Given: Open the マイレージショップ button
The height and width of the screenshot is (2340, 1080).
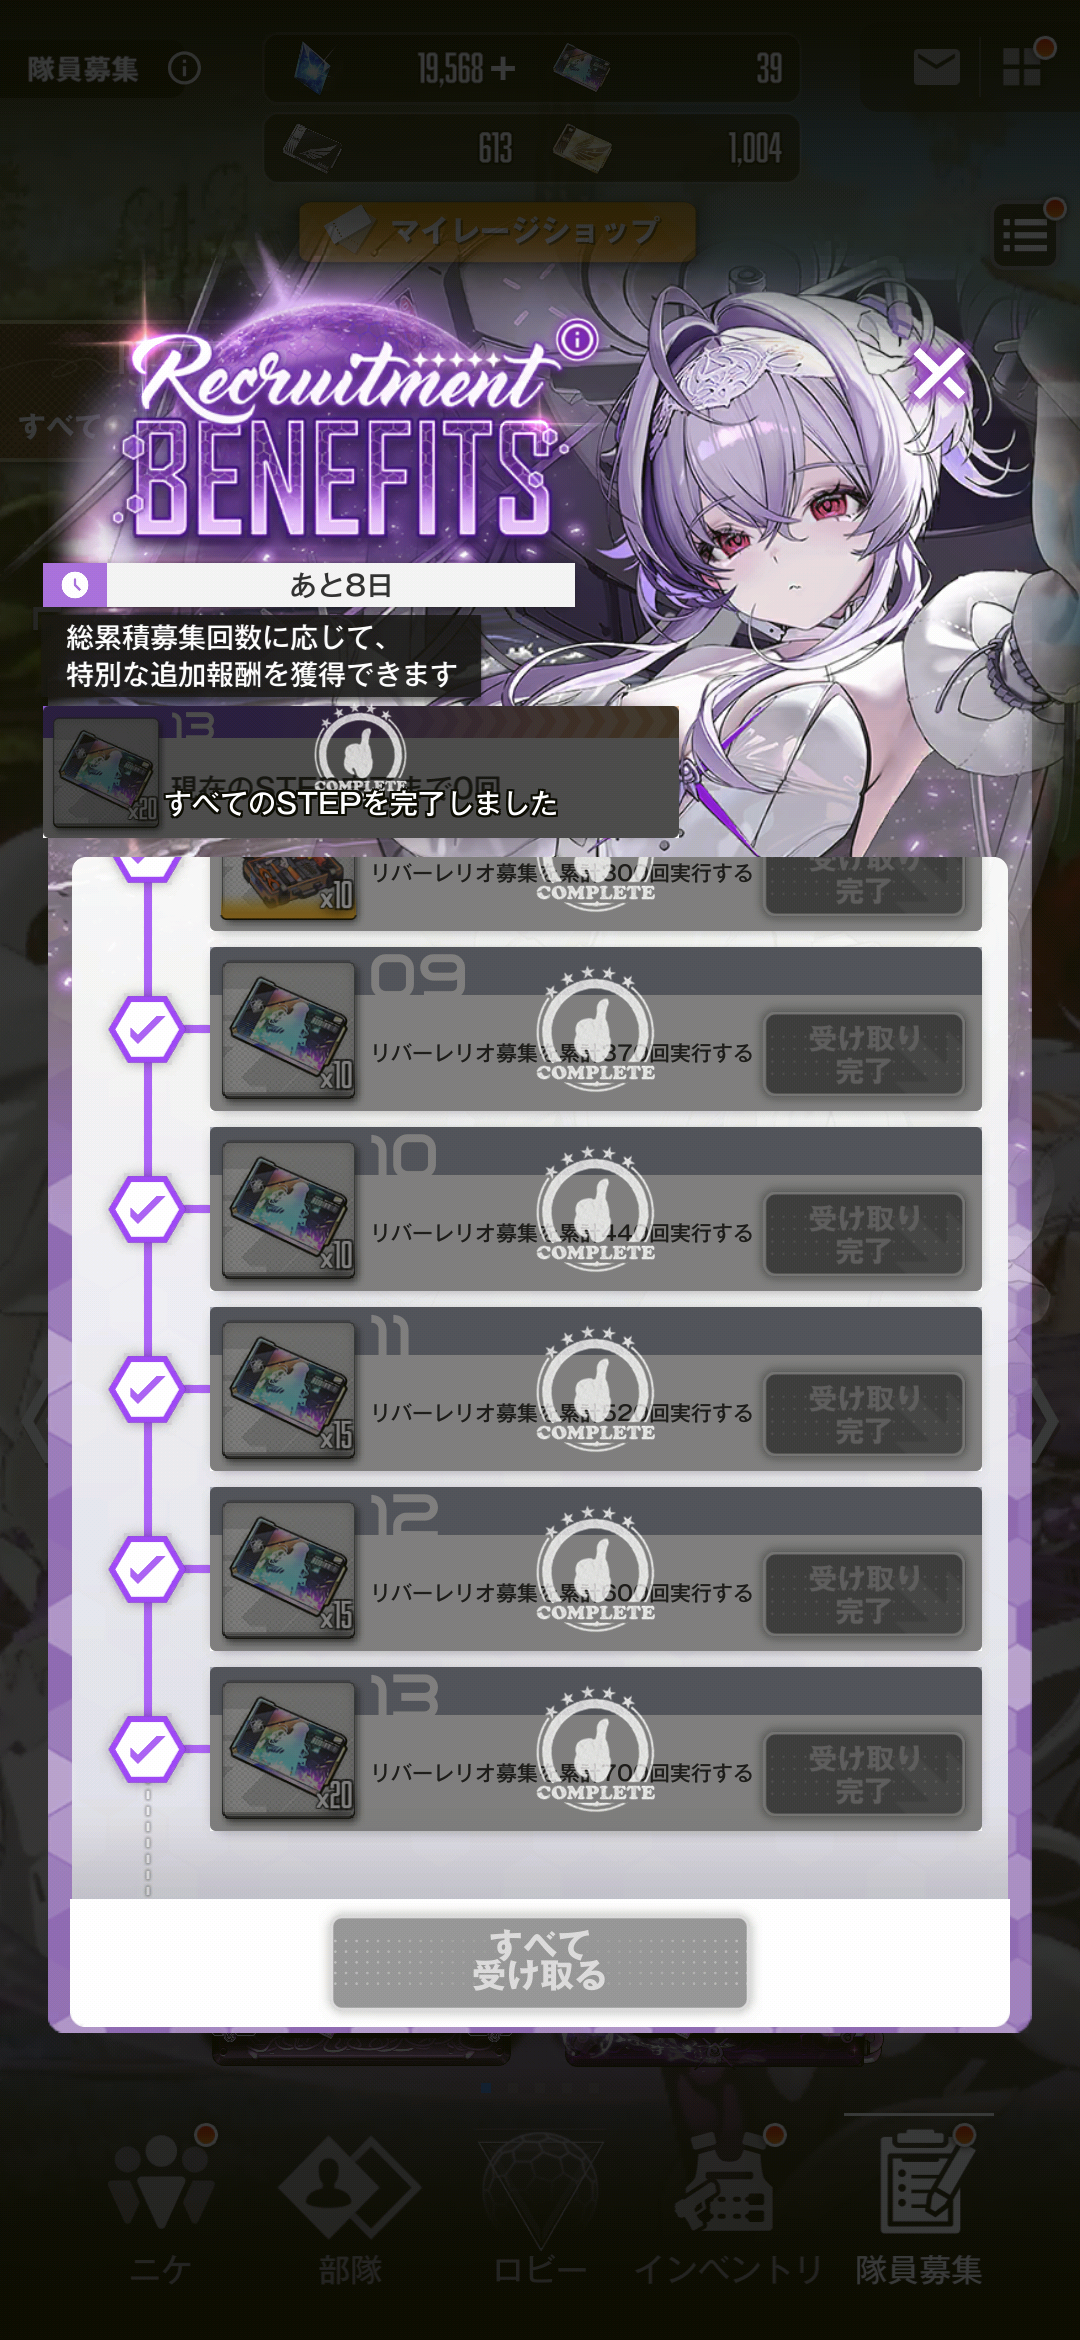Looking at the screenshot, I should pos(497,232).
